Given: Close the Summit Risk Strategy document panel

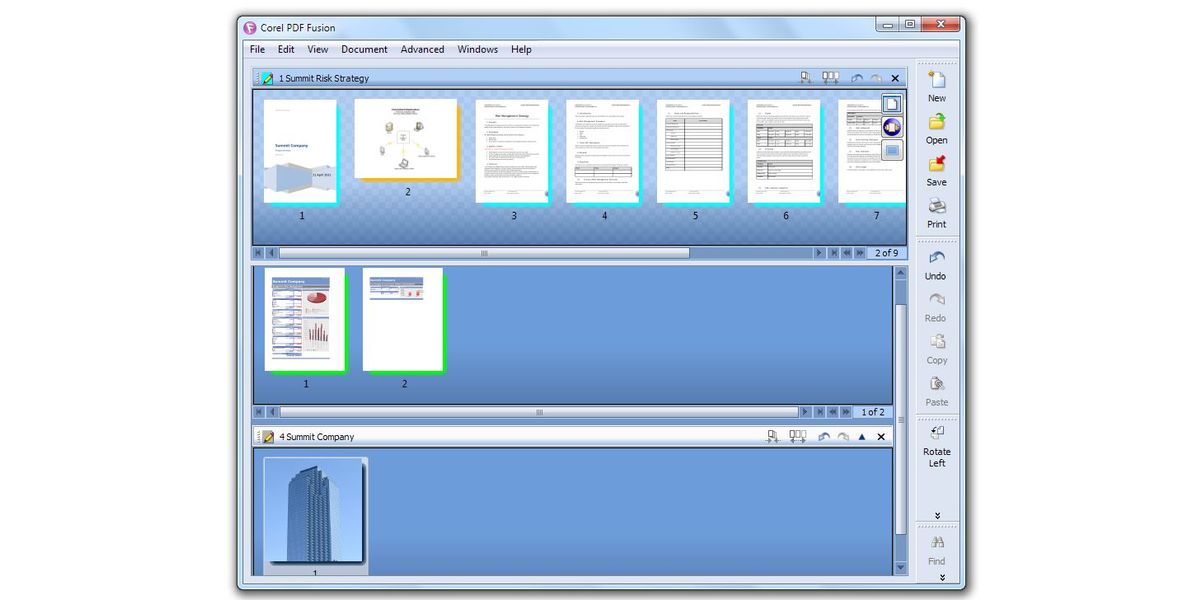Looking at the screenshot, I should tap(895, 78).
